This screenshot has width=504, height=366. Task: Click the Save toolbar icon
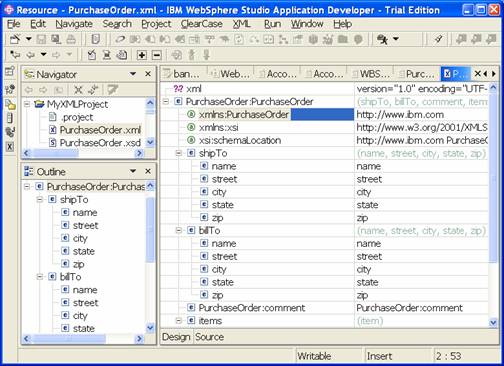[41, 39]
